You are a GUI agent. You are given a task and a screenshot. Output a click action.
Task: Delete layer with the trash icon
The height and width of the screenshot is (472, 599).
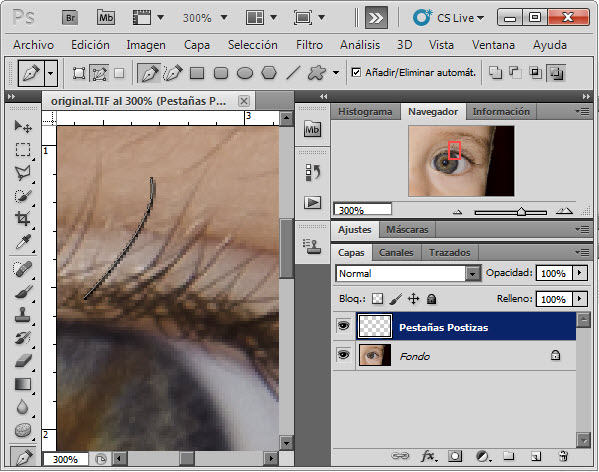pyautogui.click(x=563, y=456)
